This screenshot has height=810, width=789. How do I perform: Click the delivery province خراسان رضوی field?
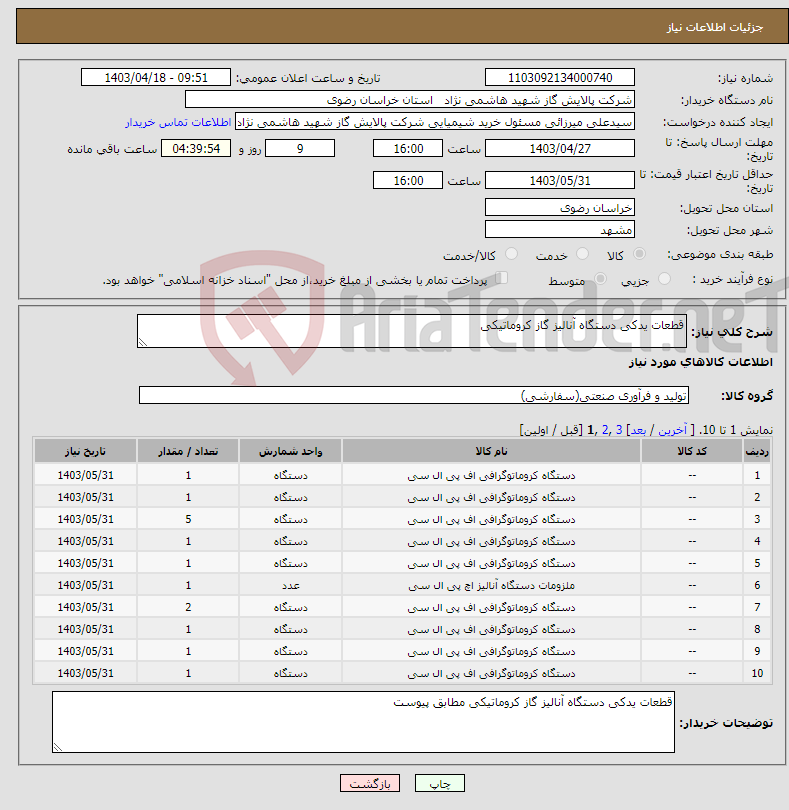pos(560,208)
